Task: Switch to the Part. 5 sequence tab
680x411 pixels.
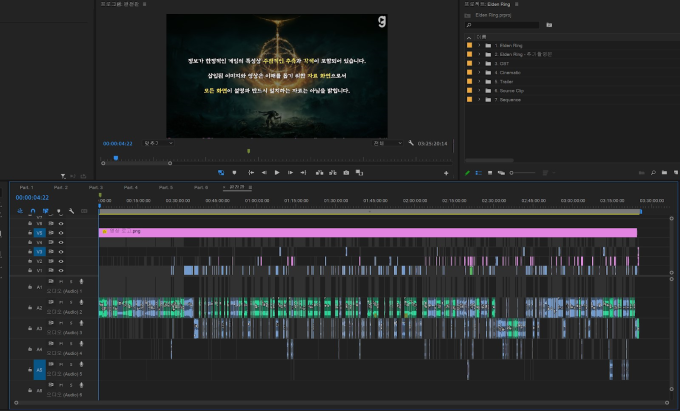Action: click(x=166, y=187)
